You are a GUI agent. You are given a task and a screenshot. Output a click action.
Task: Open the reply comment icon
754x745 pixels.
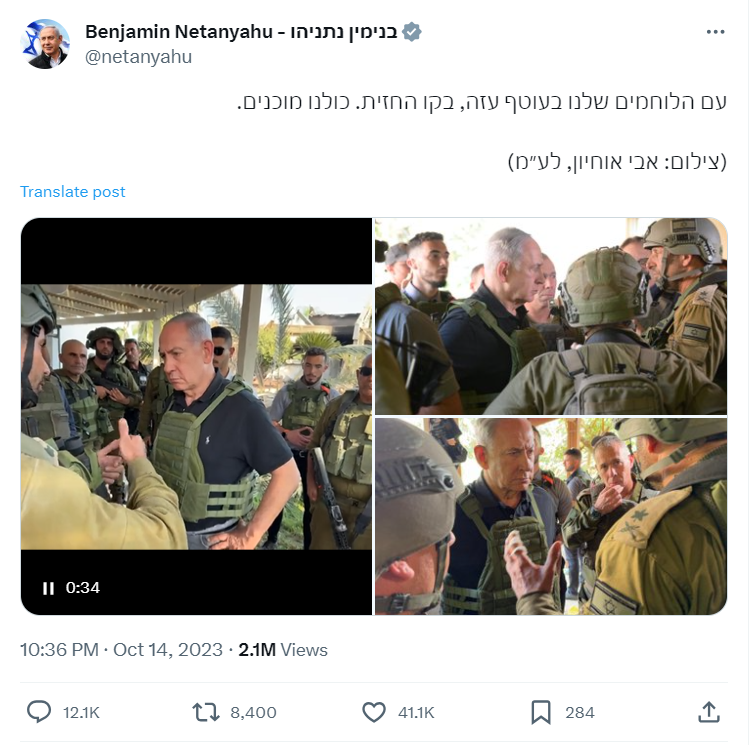pos(38,712)
